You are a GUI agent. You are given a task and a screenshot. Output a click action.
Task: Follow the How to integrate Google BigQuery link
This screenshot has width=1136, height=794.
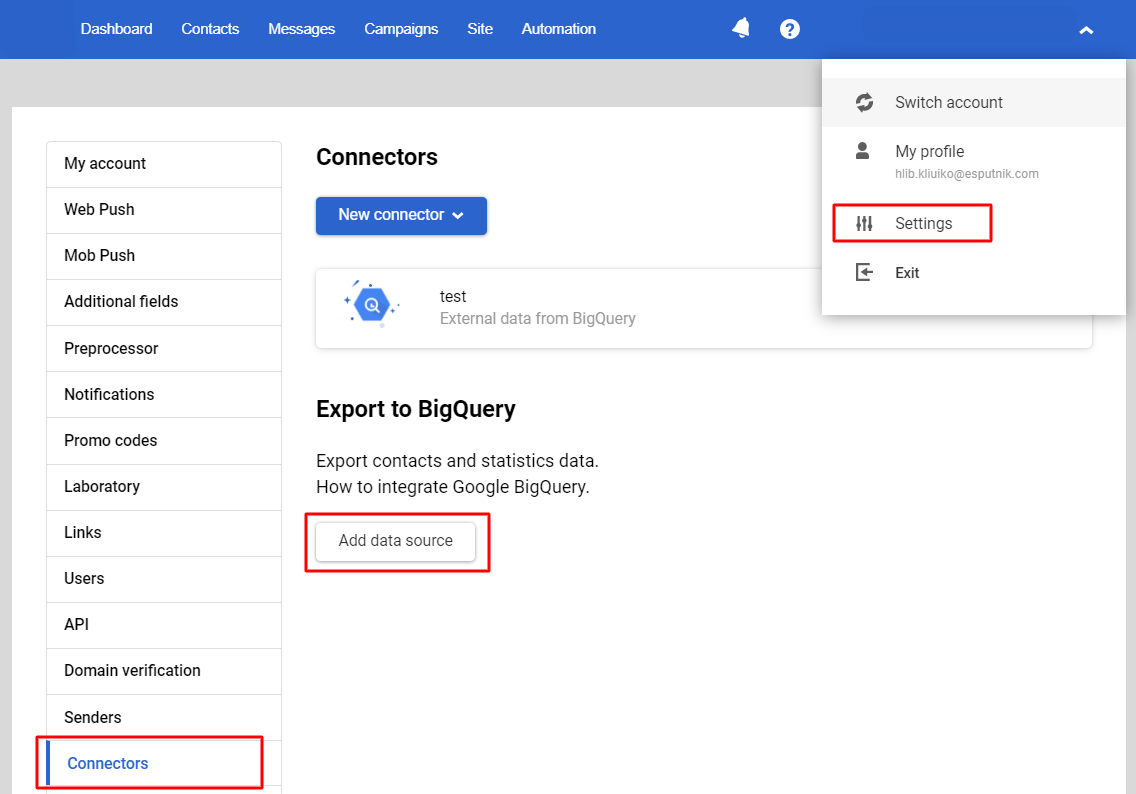452,487
